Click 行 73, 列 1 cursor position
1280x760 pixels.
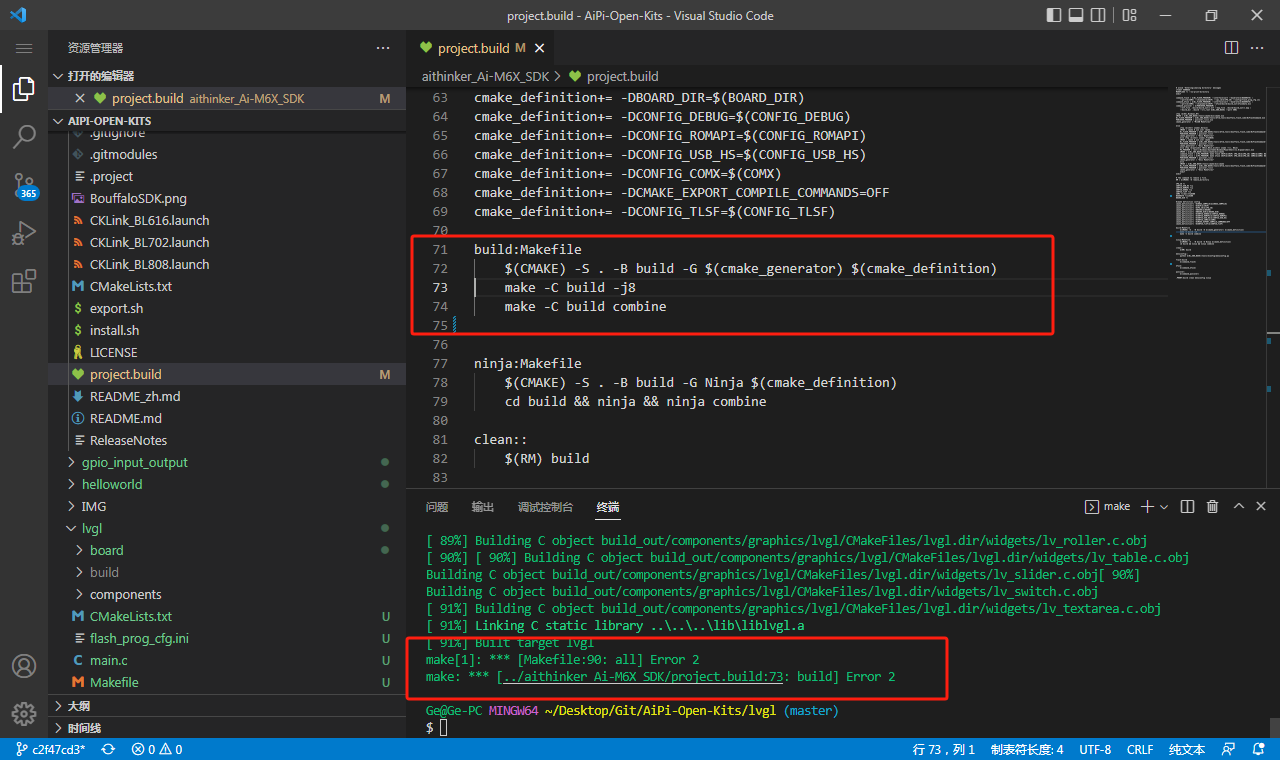tap(944, 749)
